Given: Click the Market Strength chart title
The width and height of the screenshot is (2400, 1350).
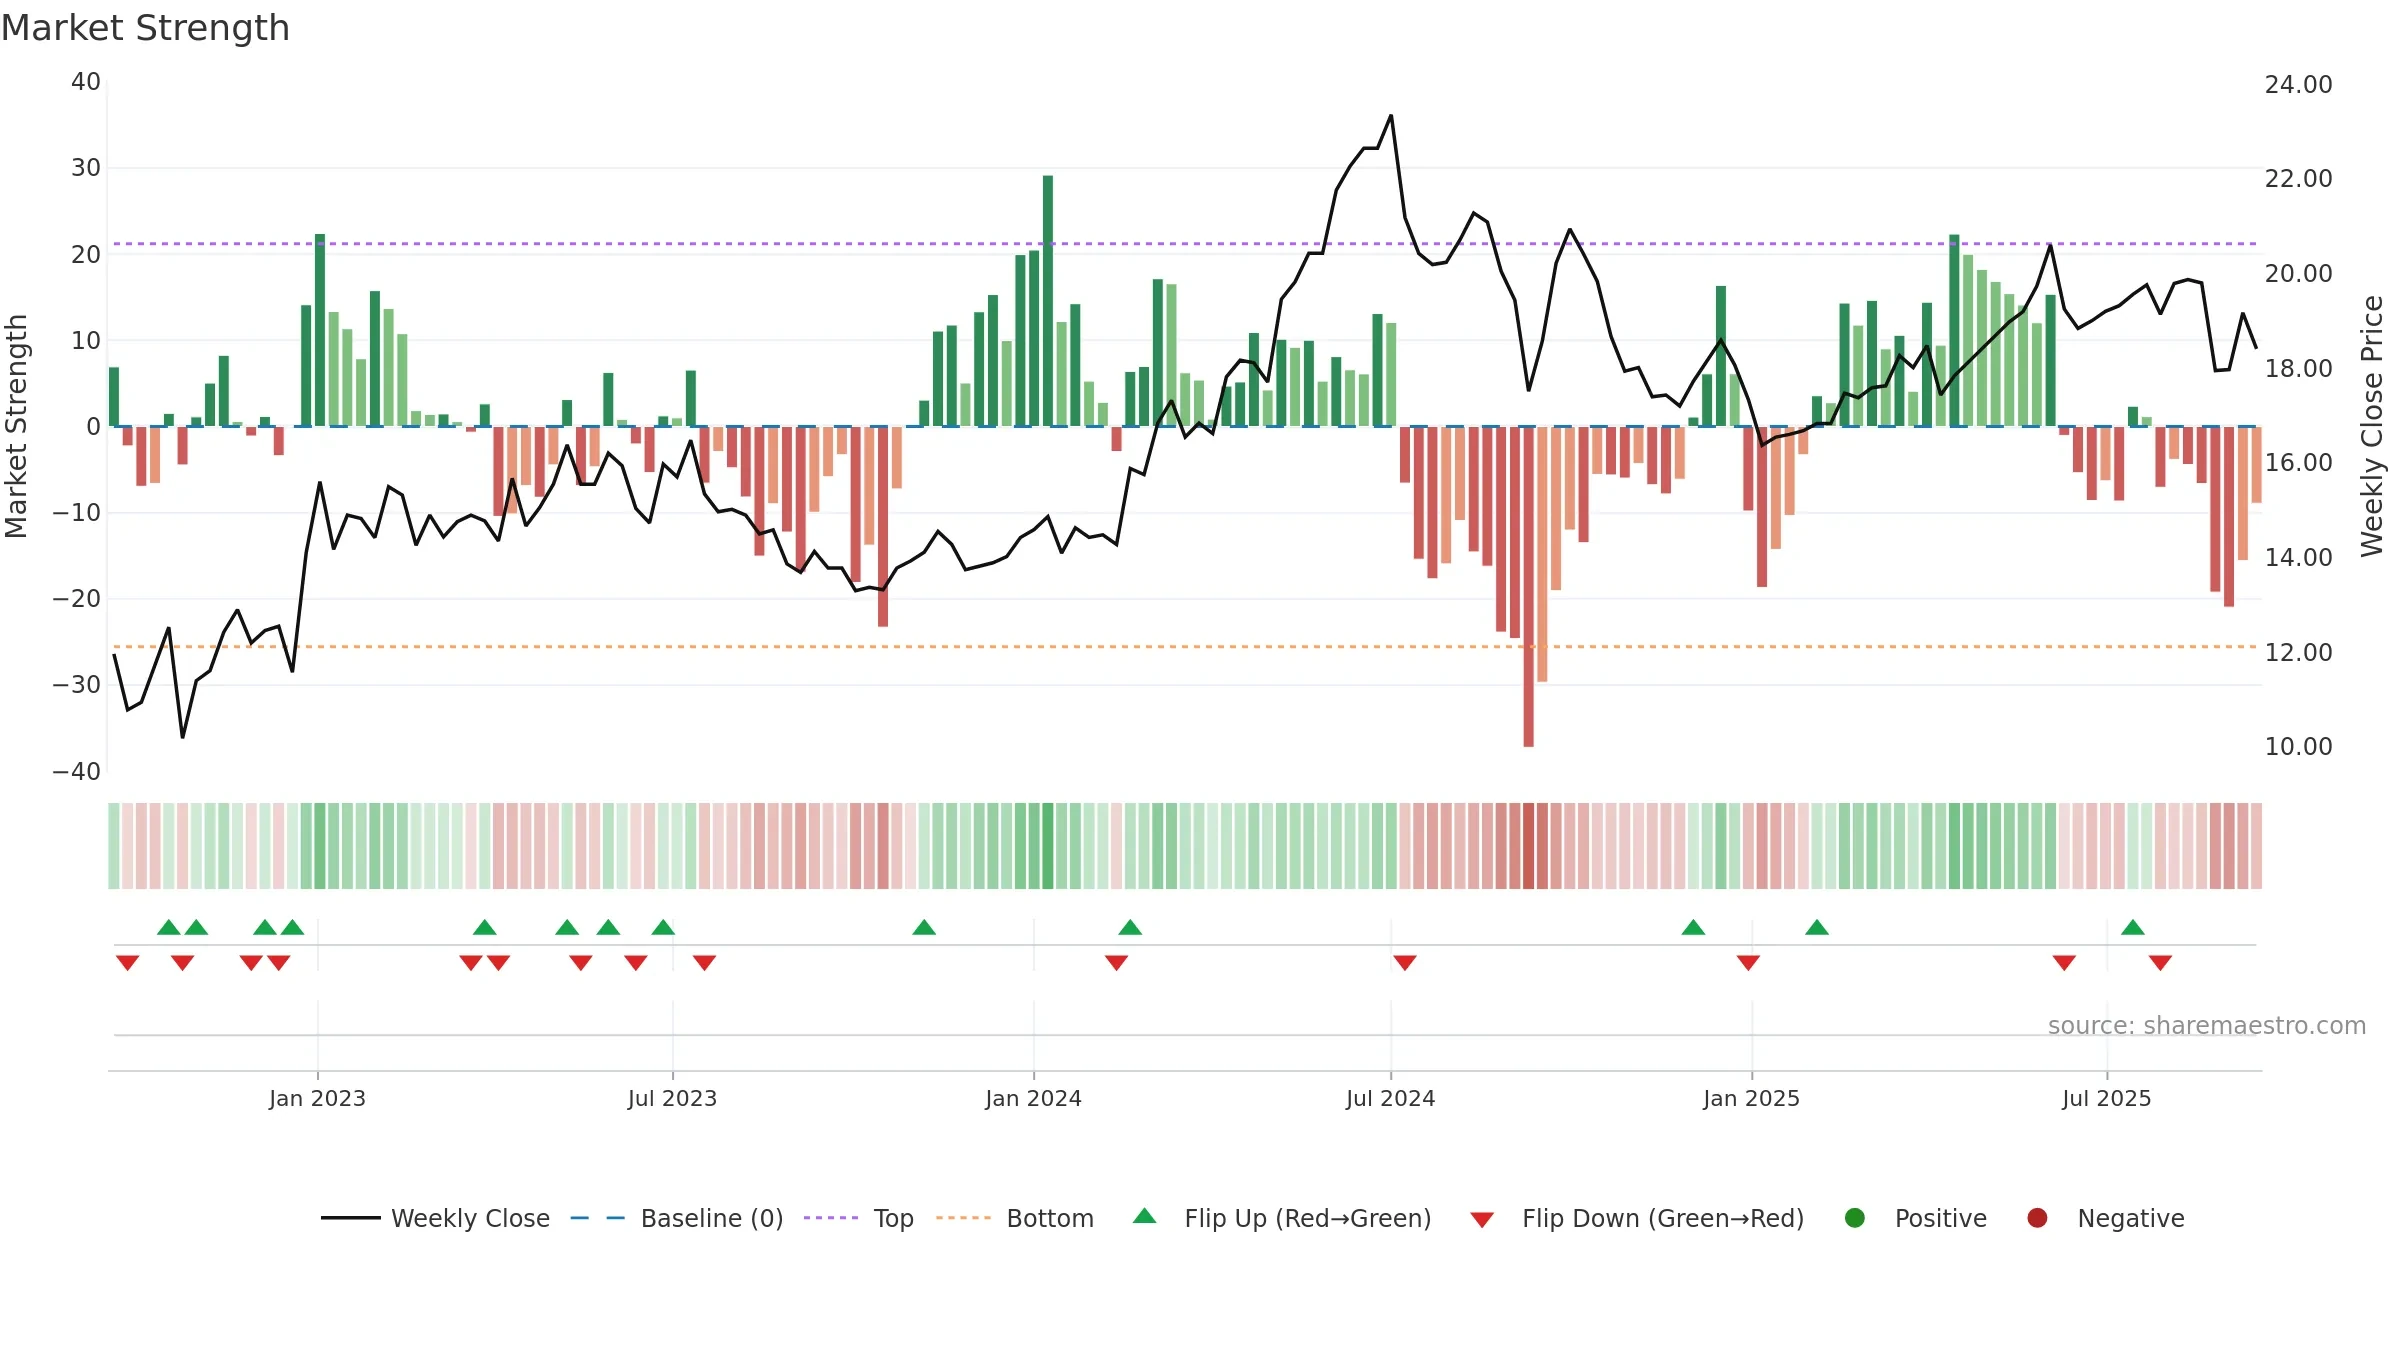Looking at the screenshot, I should click(x=146, y=28).
